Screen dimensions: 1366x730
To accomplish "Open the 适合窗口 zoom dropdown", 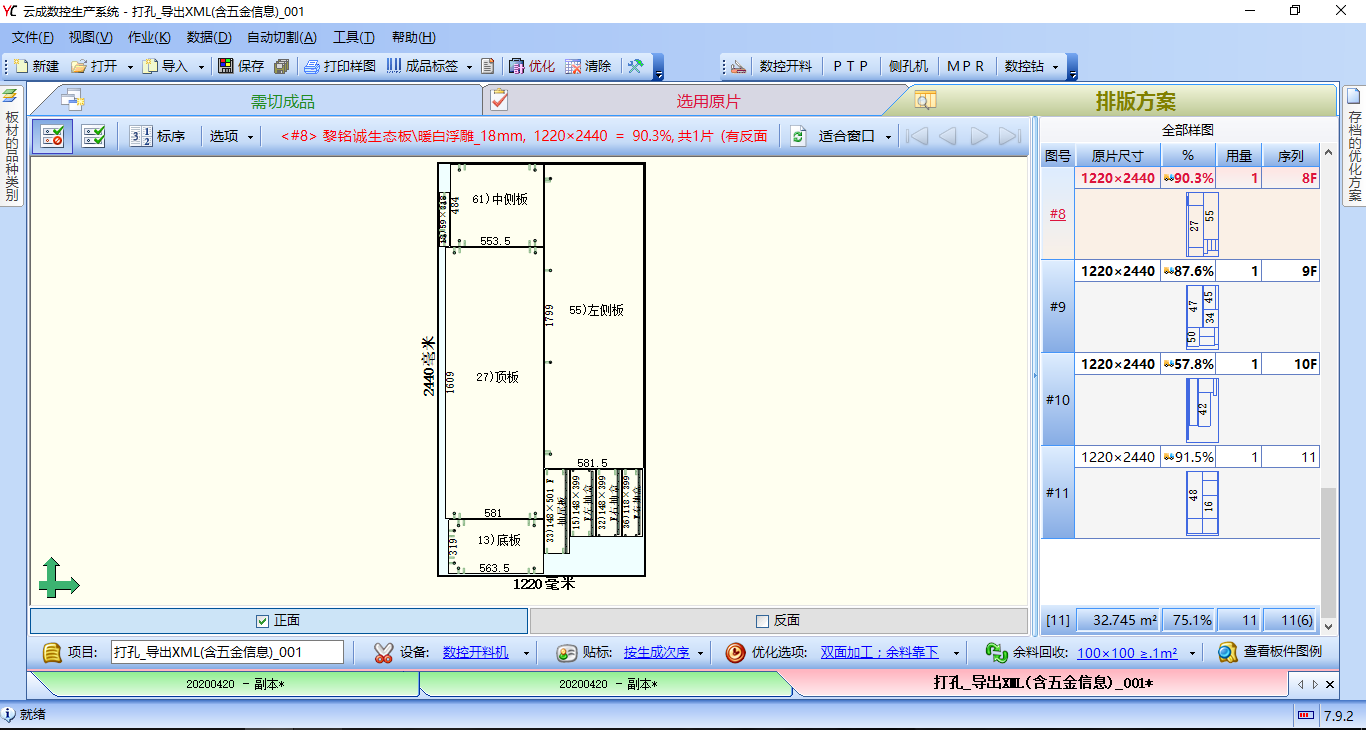I will click(x=888, y=137).
